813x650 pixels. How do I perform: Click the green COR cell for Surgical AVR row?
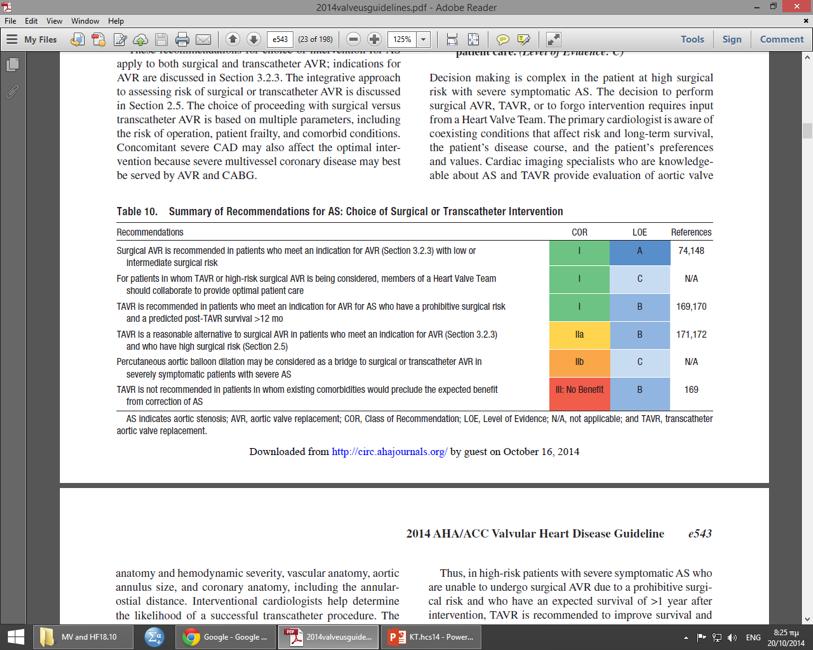tap(579, 251)
